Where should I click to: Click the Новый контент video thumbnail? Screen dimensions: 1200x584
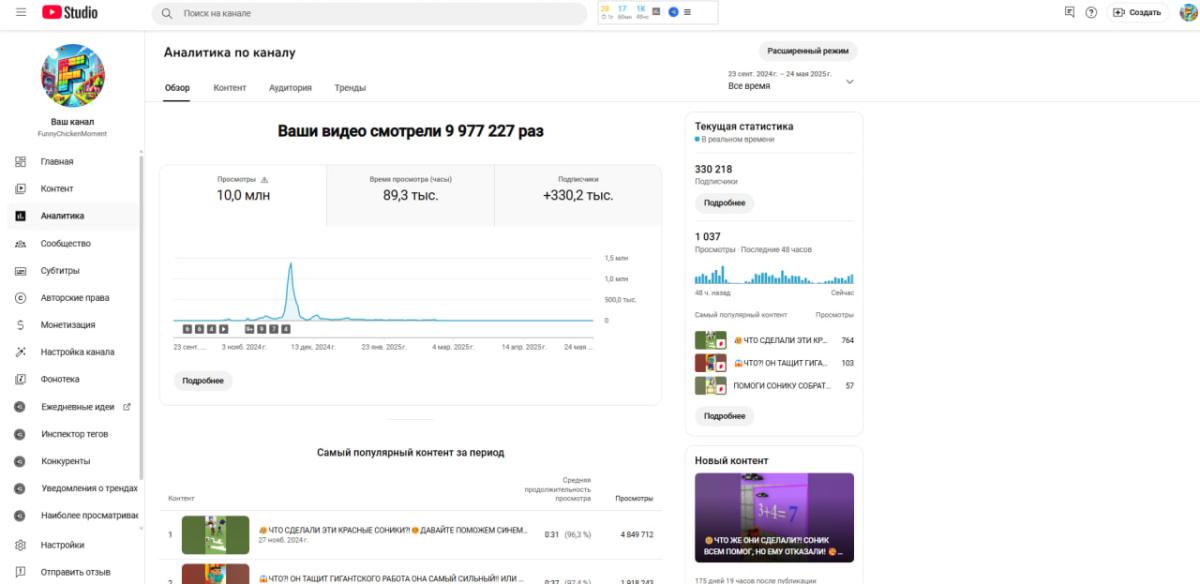774,519
